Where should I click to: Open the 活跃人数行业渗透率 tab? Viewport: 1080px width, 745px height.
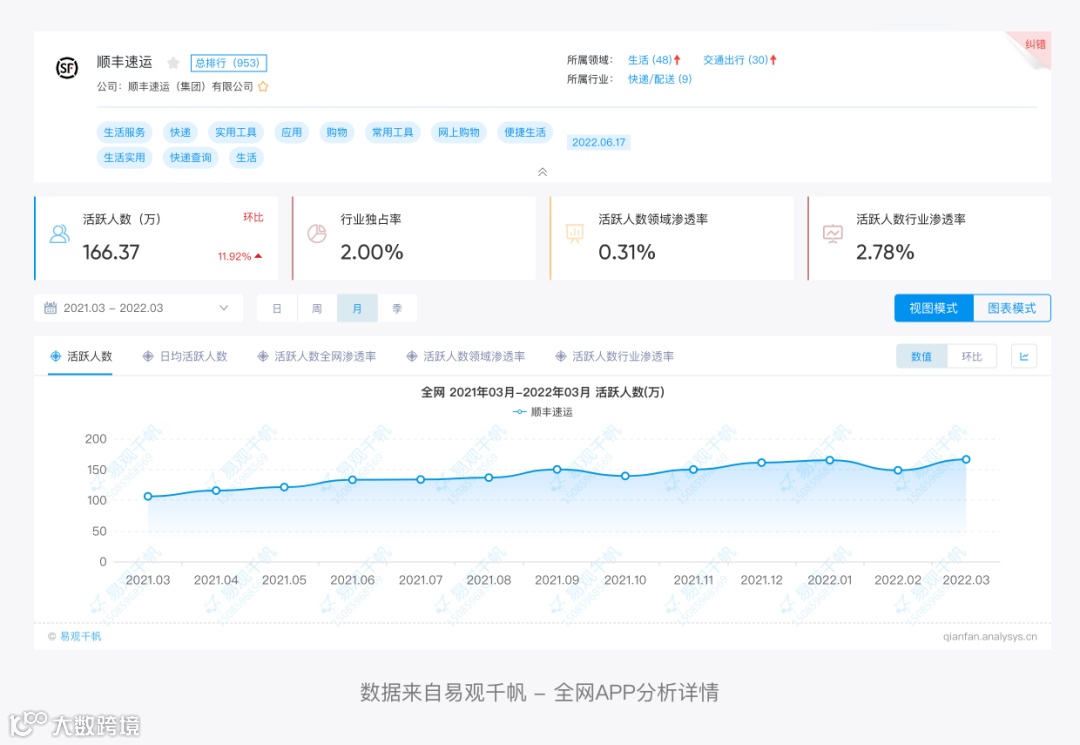614,356
